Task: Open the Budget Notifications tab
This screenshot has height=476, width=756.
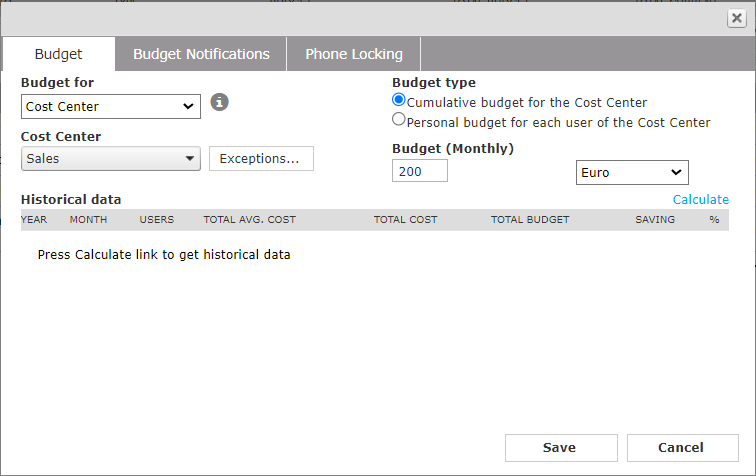Action: coord(201,54)
